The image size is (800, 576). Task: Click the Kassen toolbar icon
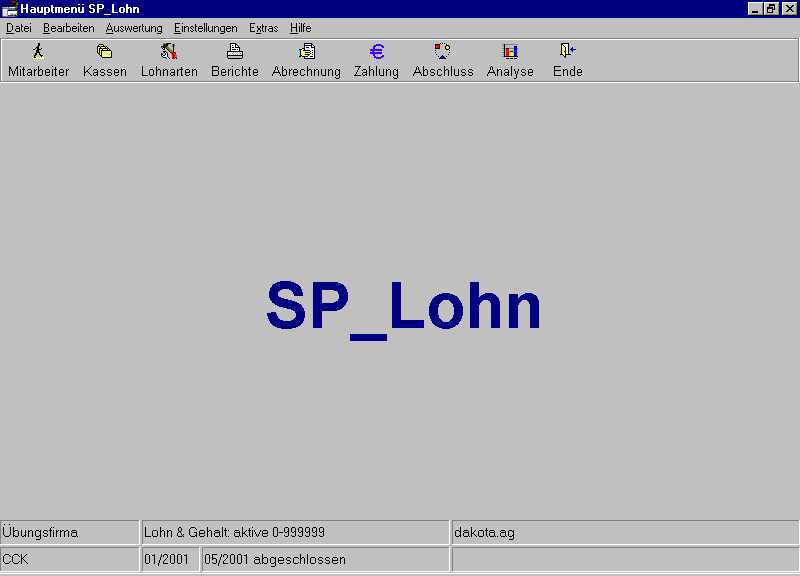click(104, 52)
